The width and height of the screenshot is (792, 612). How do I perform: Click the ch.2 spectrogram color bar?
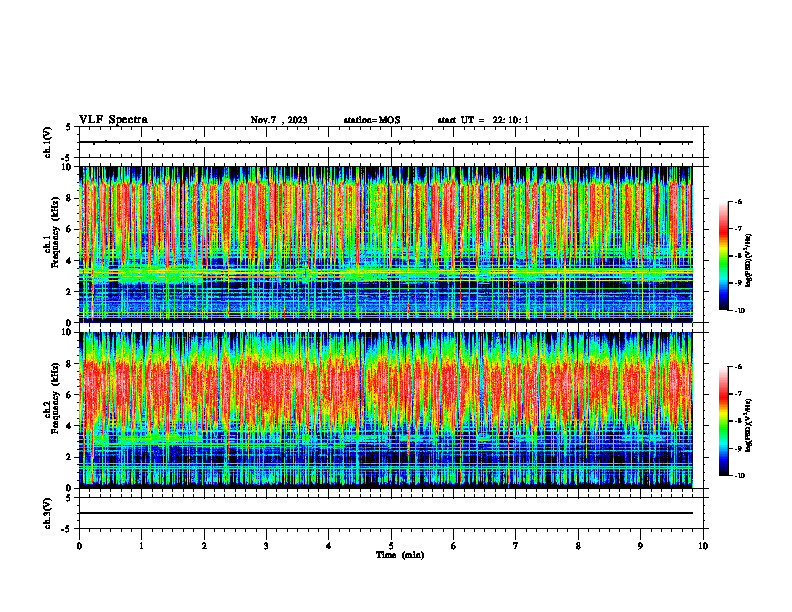point(723,421)
